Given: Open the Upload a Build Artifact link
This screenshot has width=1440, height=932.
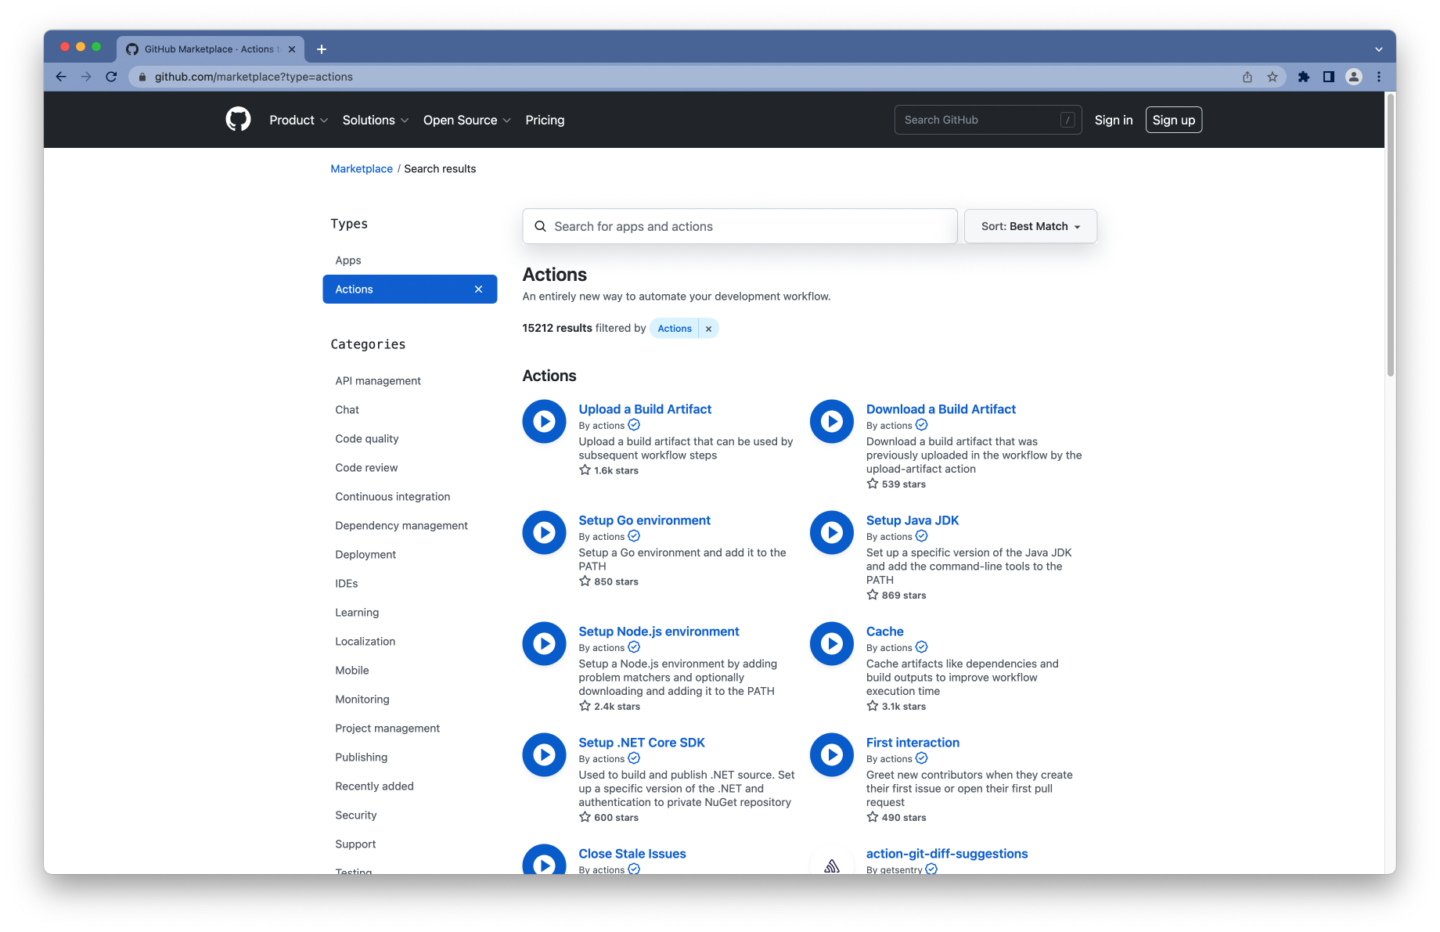Looking at the screenshot, I should [x=645, y=409].
